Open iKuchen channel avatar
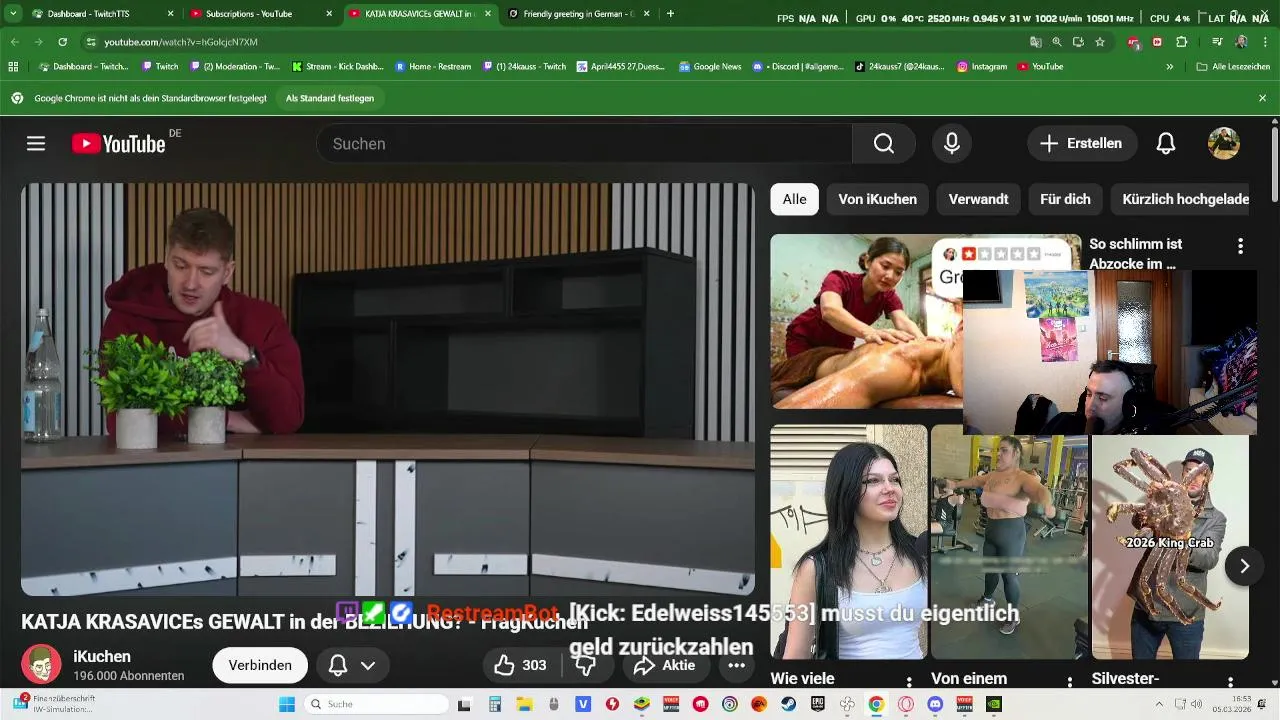This screenshot has height=720, width=1280. [x=41, y=665]
